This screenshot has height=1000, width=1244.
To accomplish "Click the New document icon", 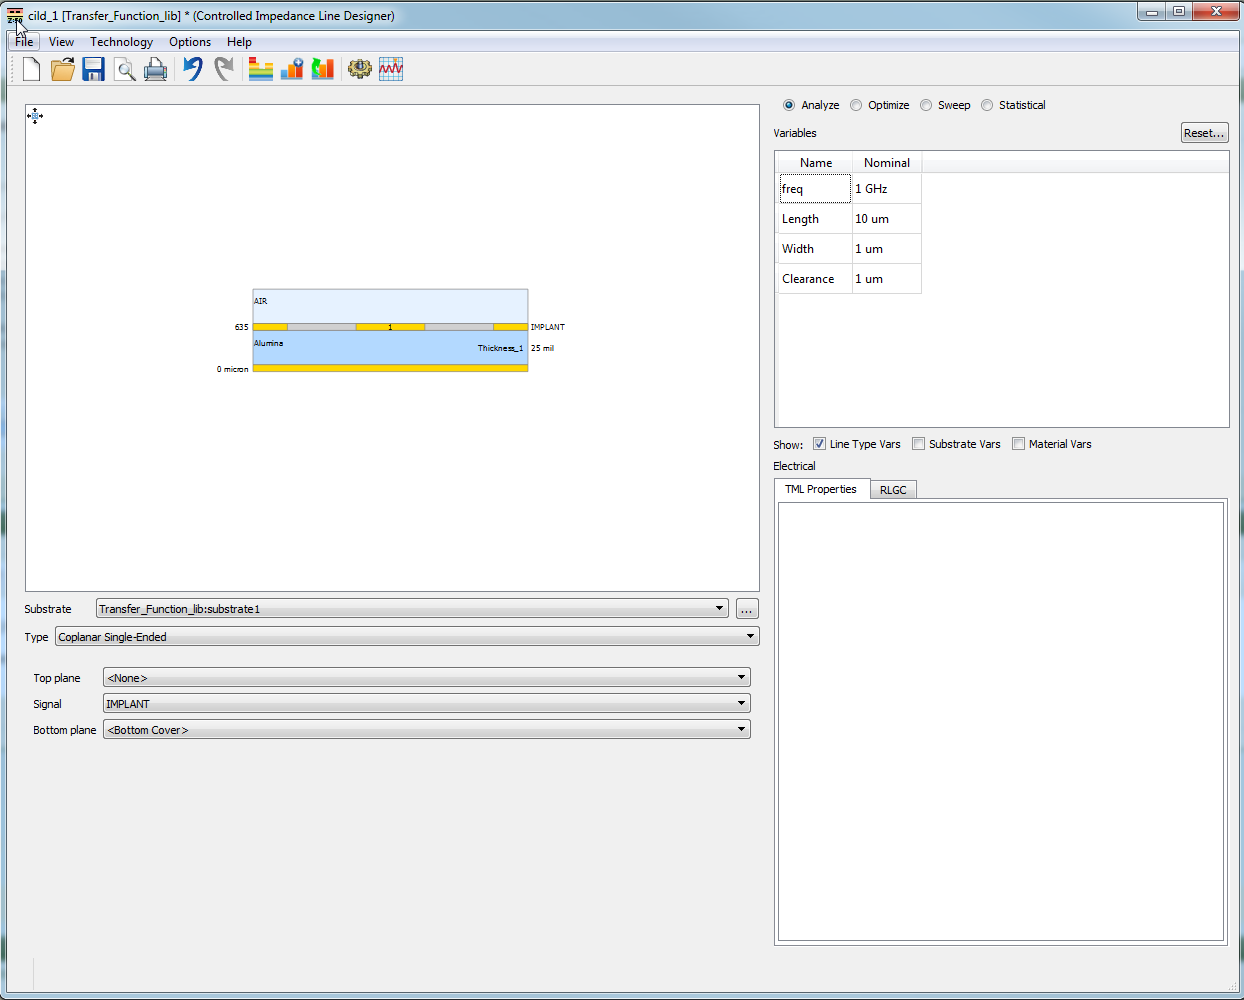I will pos(31,69).
